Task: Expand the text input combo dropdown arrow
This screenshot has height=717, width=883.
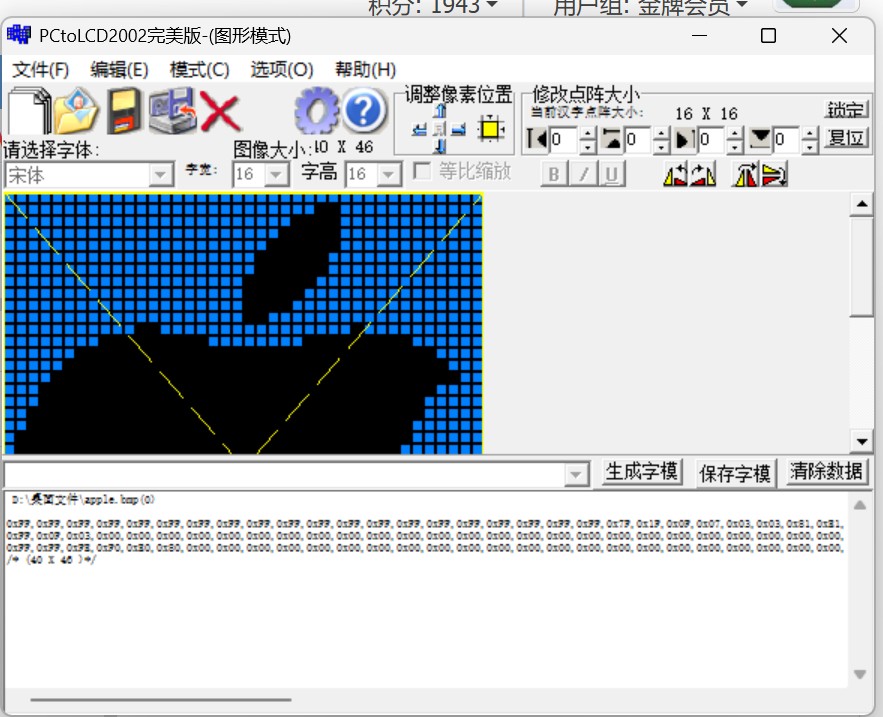Action: coord(576,475)
